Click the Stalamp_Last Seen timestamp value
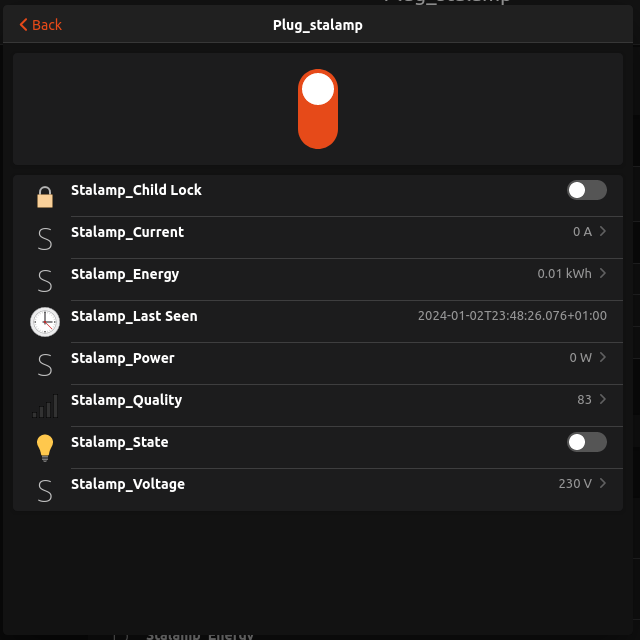The height and width of the screenshot is (640, 640). point(512,316)
